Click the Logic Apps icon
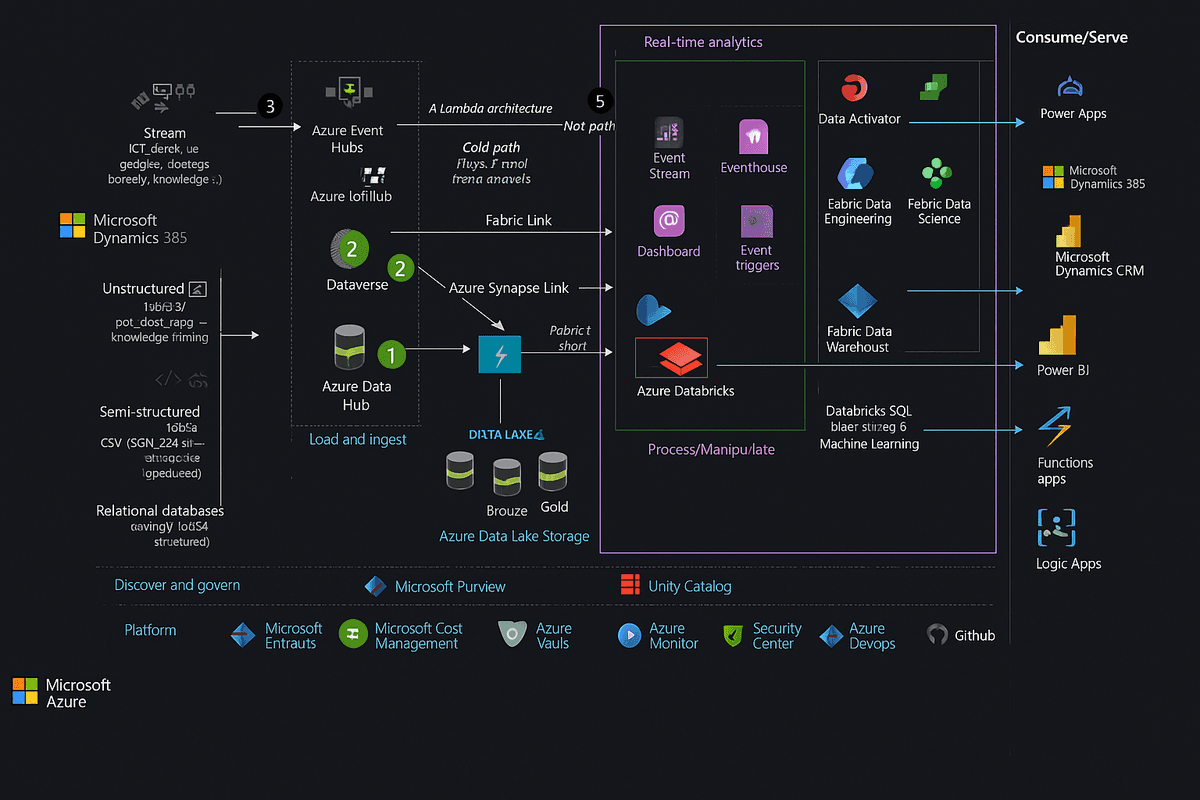 point(1056,527)
